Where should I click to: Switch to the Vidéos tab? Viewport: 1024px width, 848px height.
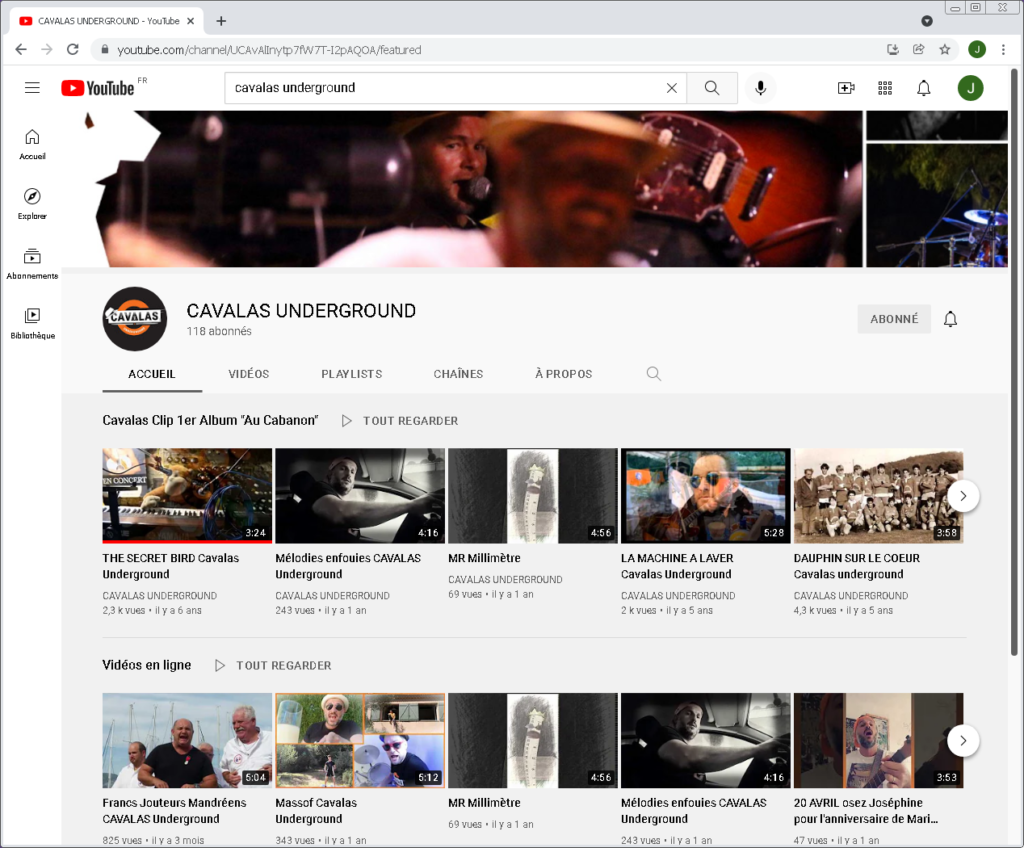[x=249, y=374]
